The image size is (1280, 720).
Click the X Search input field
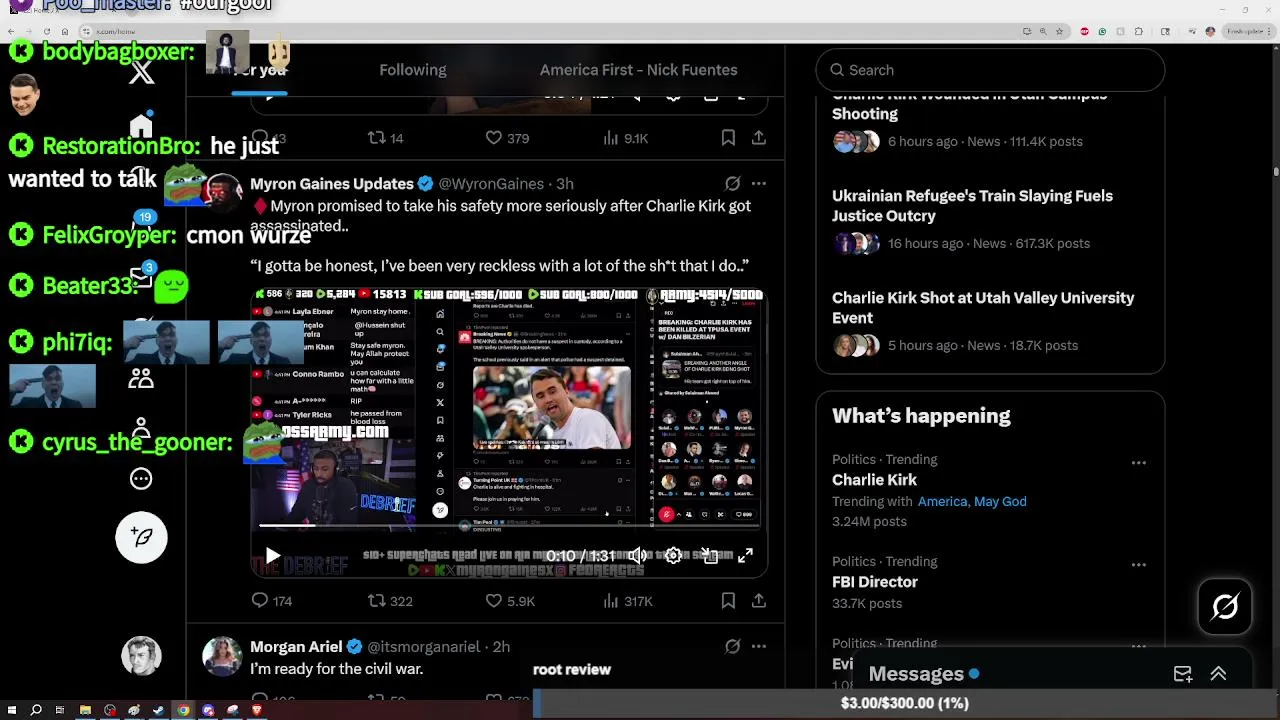point(990,70)
